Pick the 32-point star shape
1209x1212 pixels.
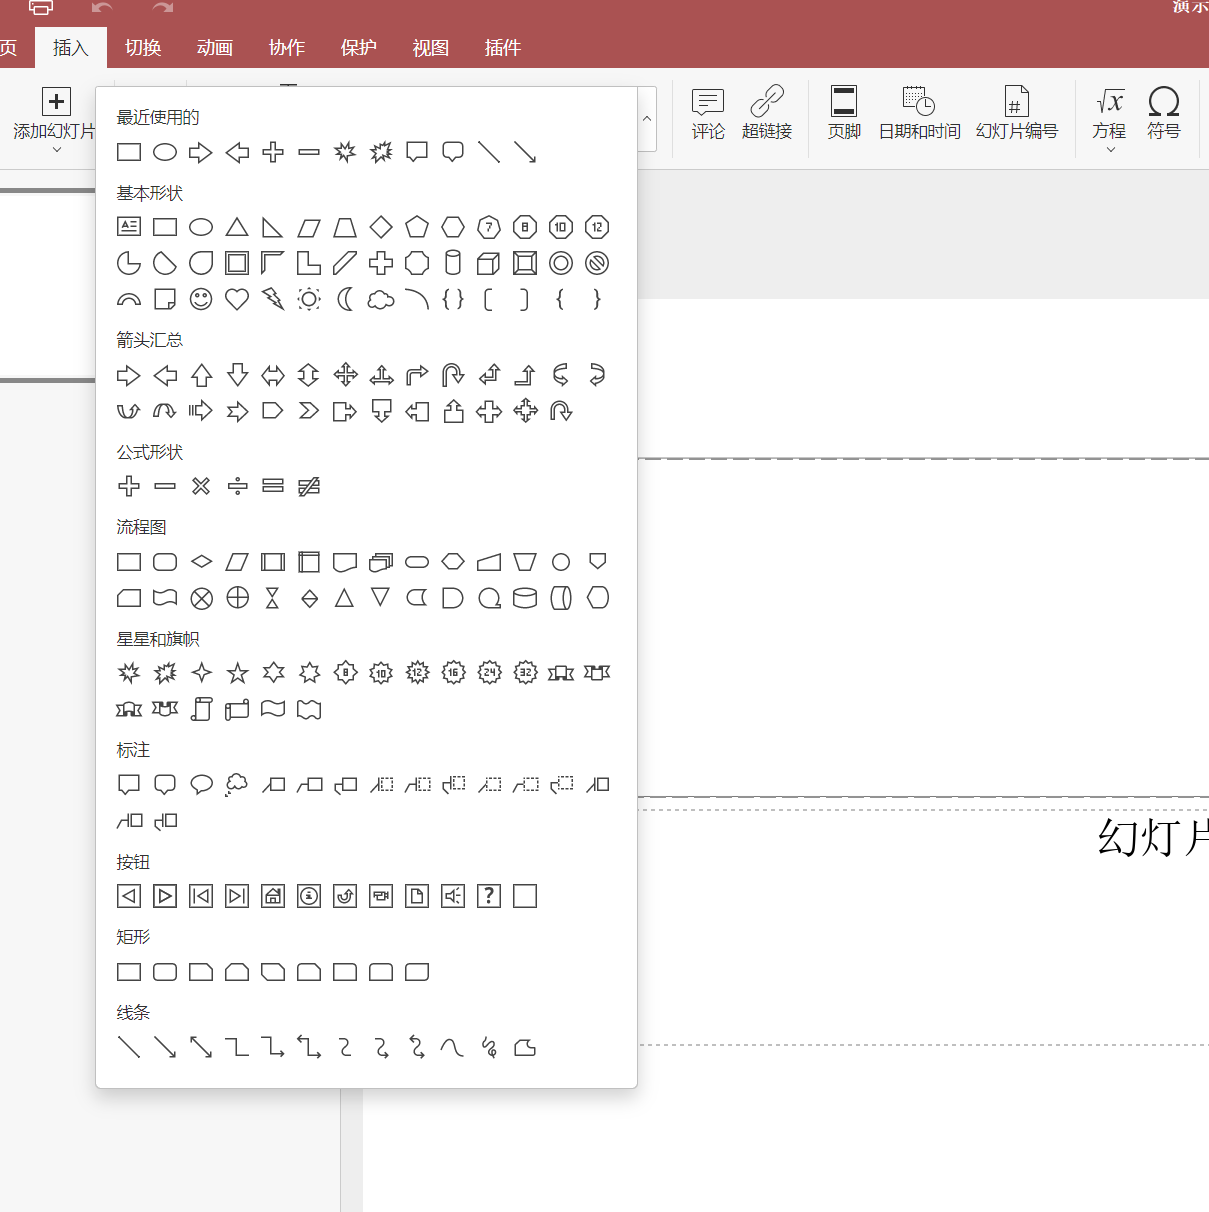tap(525, 673)
